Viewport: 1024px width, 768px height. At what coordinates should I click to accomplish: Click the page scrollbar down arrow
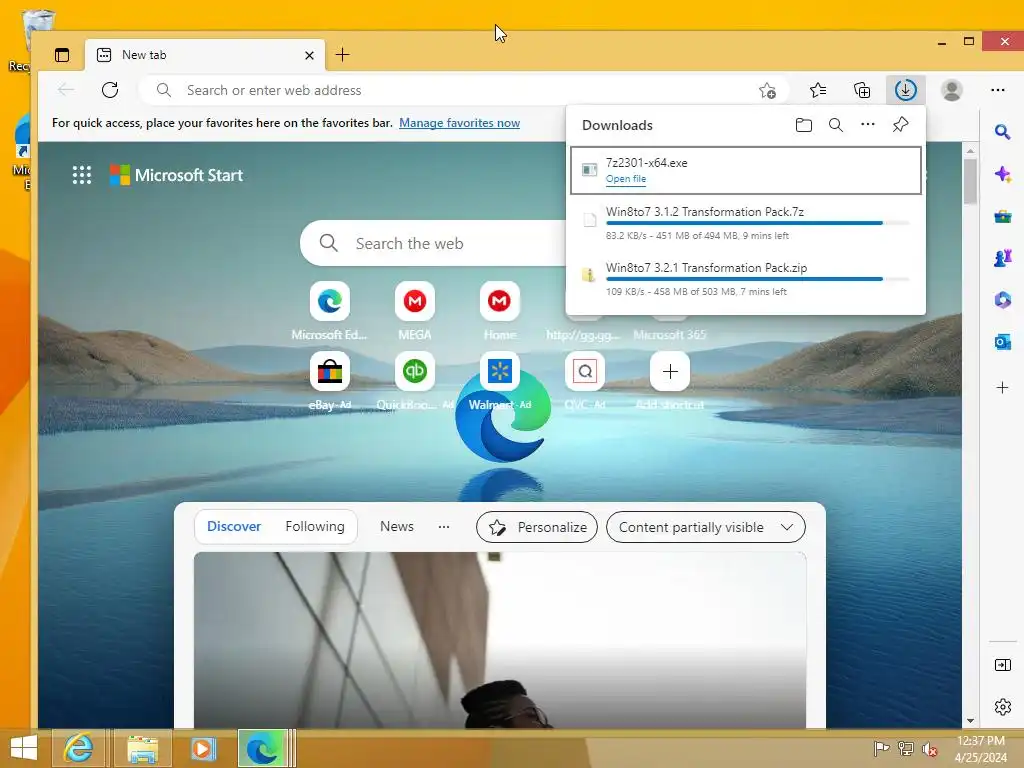(970, 721)
